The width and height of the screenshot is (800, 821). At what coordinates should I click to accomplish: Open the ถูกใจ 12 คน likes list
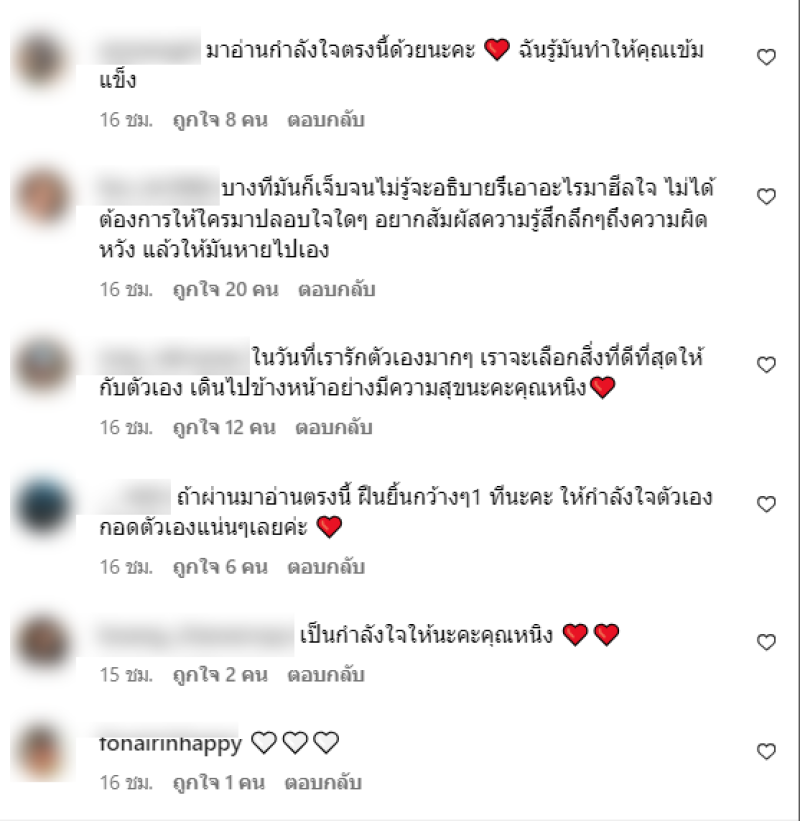pyautogui.click(x=224, y=428)
